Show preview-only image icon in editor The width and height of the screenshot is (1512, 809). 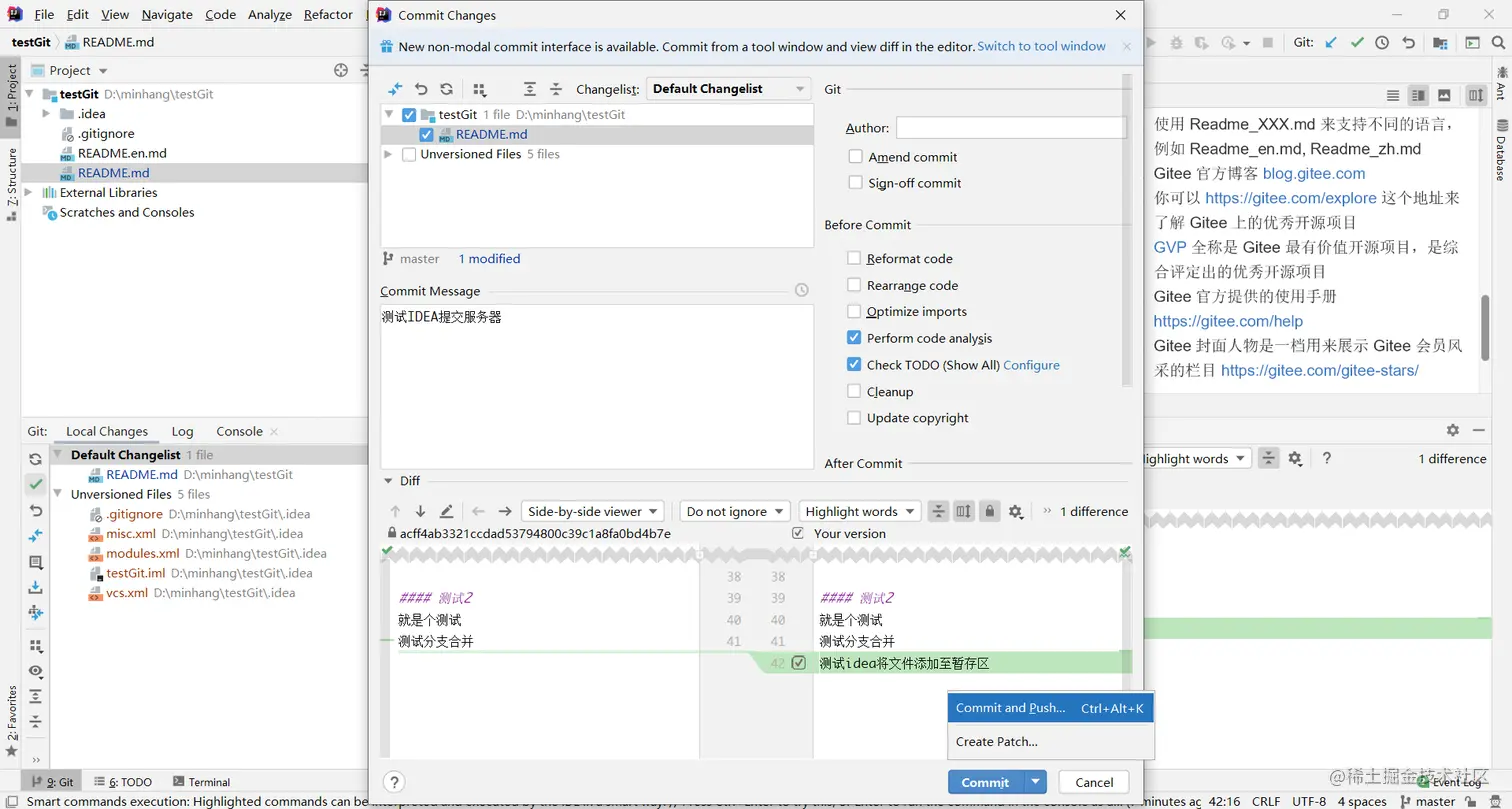(x=1444, y=95)
